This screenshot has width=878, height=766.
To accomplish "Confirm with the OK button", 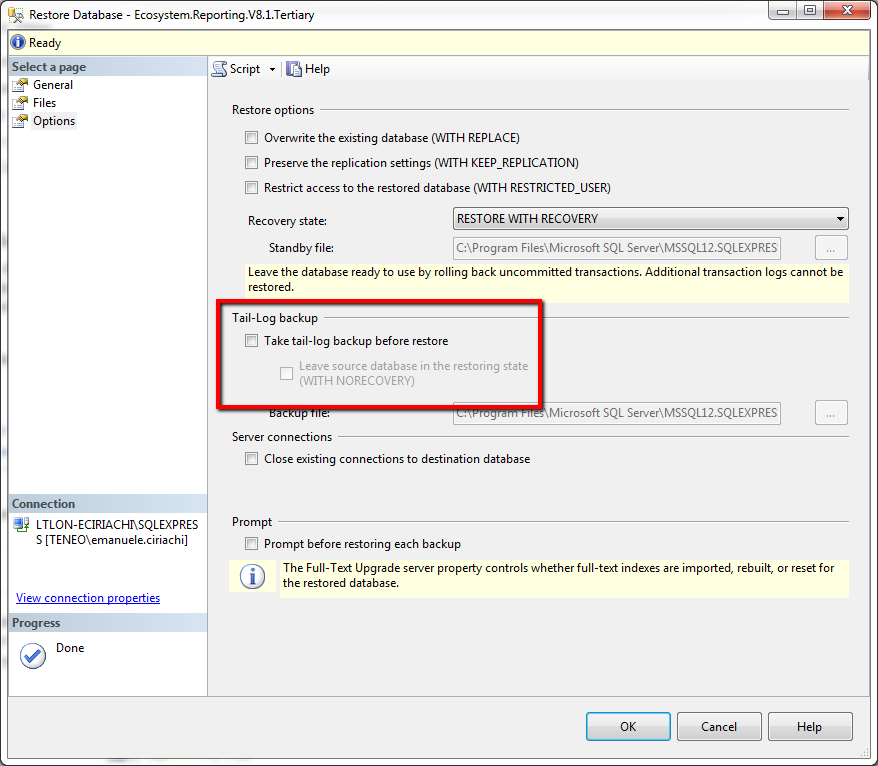I will pyautogui.click(x=628, y=727).
